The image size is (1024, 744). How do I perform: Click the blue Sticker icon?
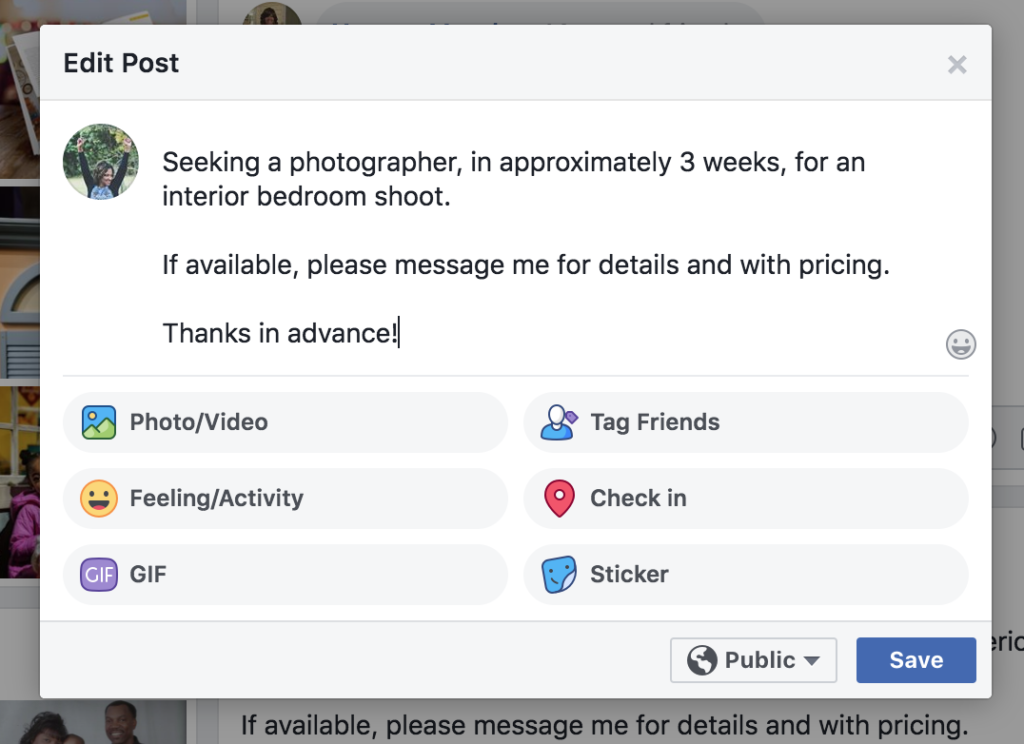tap(559, 574)
